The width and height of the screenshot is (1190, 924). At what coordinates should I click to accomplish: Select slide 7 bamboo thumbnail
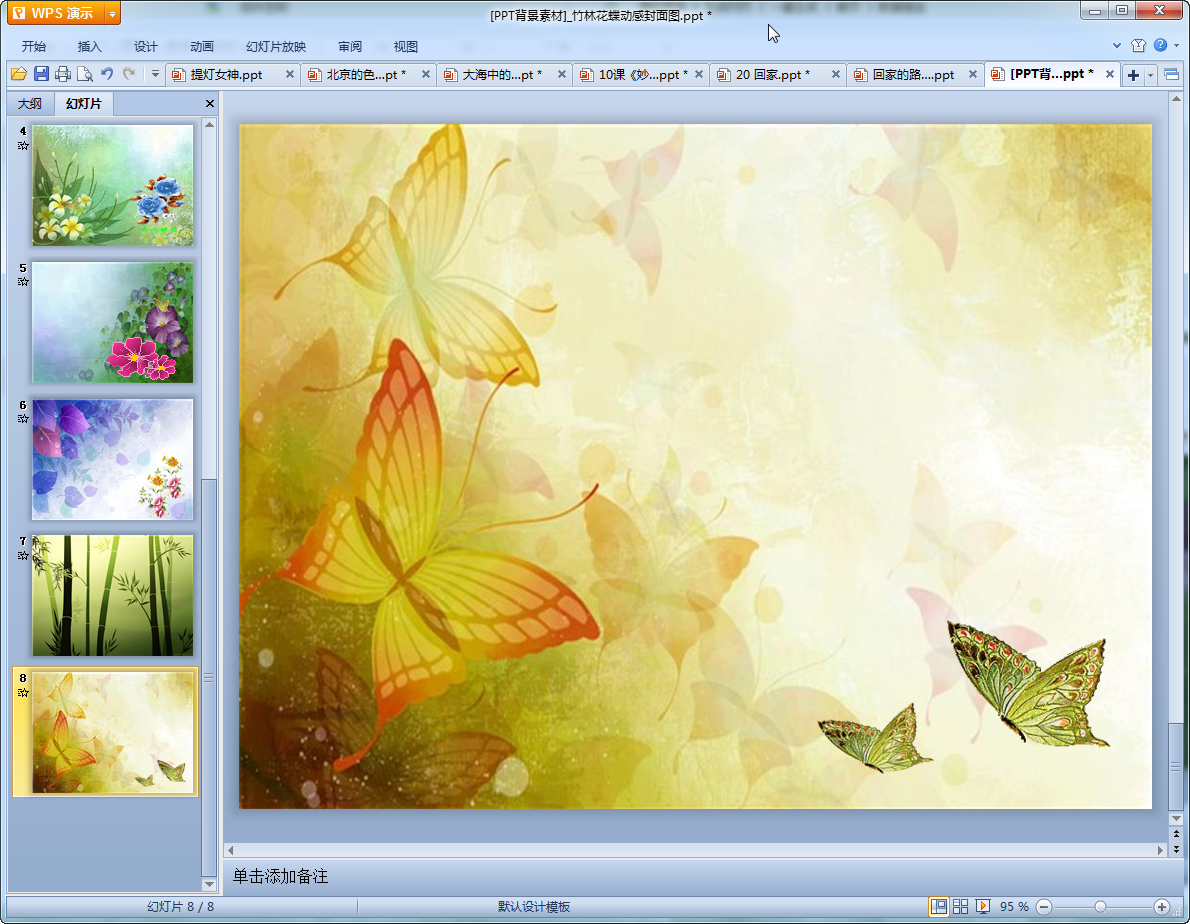pos(112,596)
